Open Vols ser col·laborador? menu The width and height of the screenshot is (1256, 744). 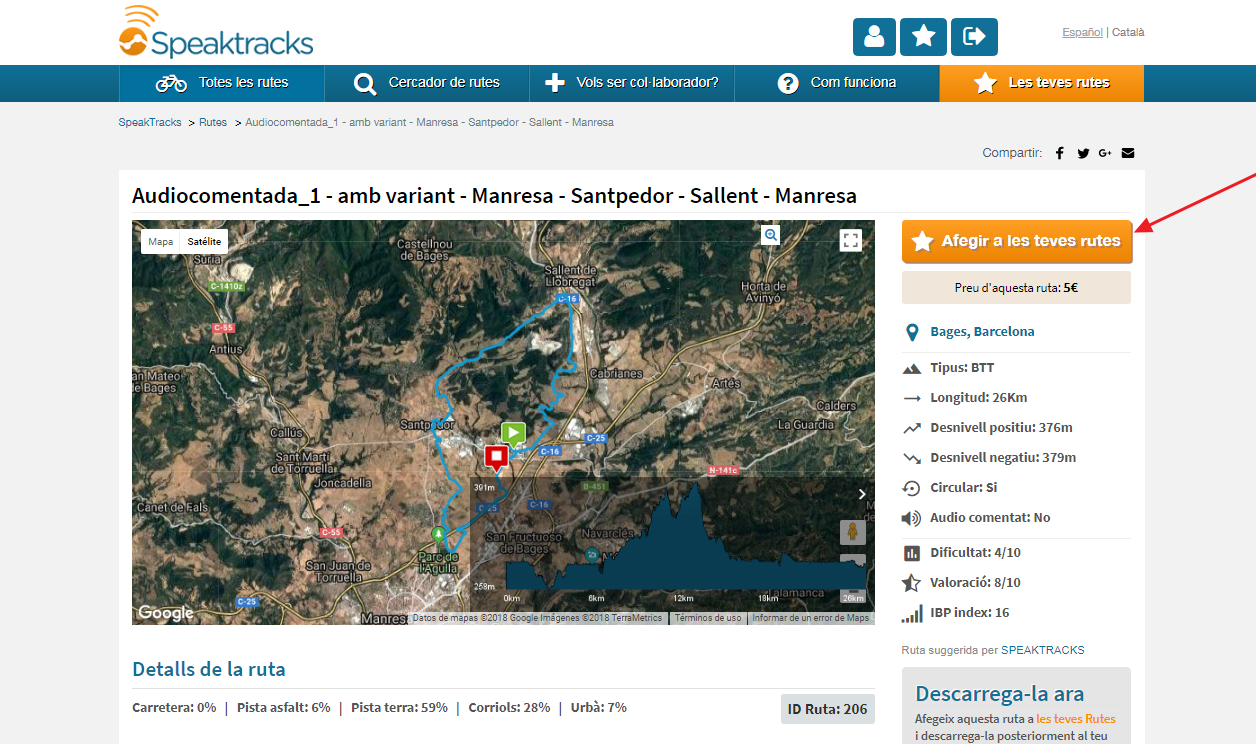coord(632,83)
